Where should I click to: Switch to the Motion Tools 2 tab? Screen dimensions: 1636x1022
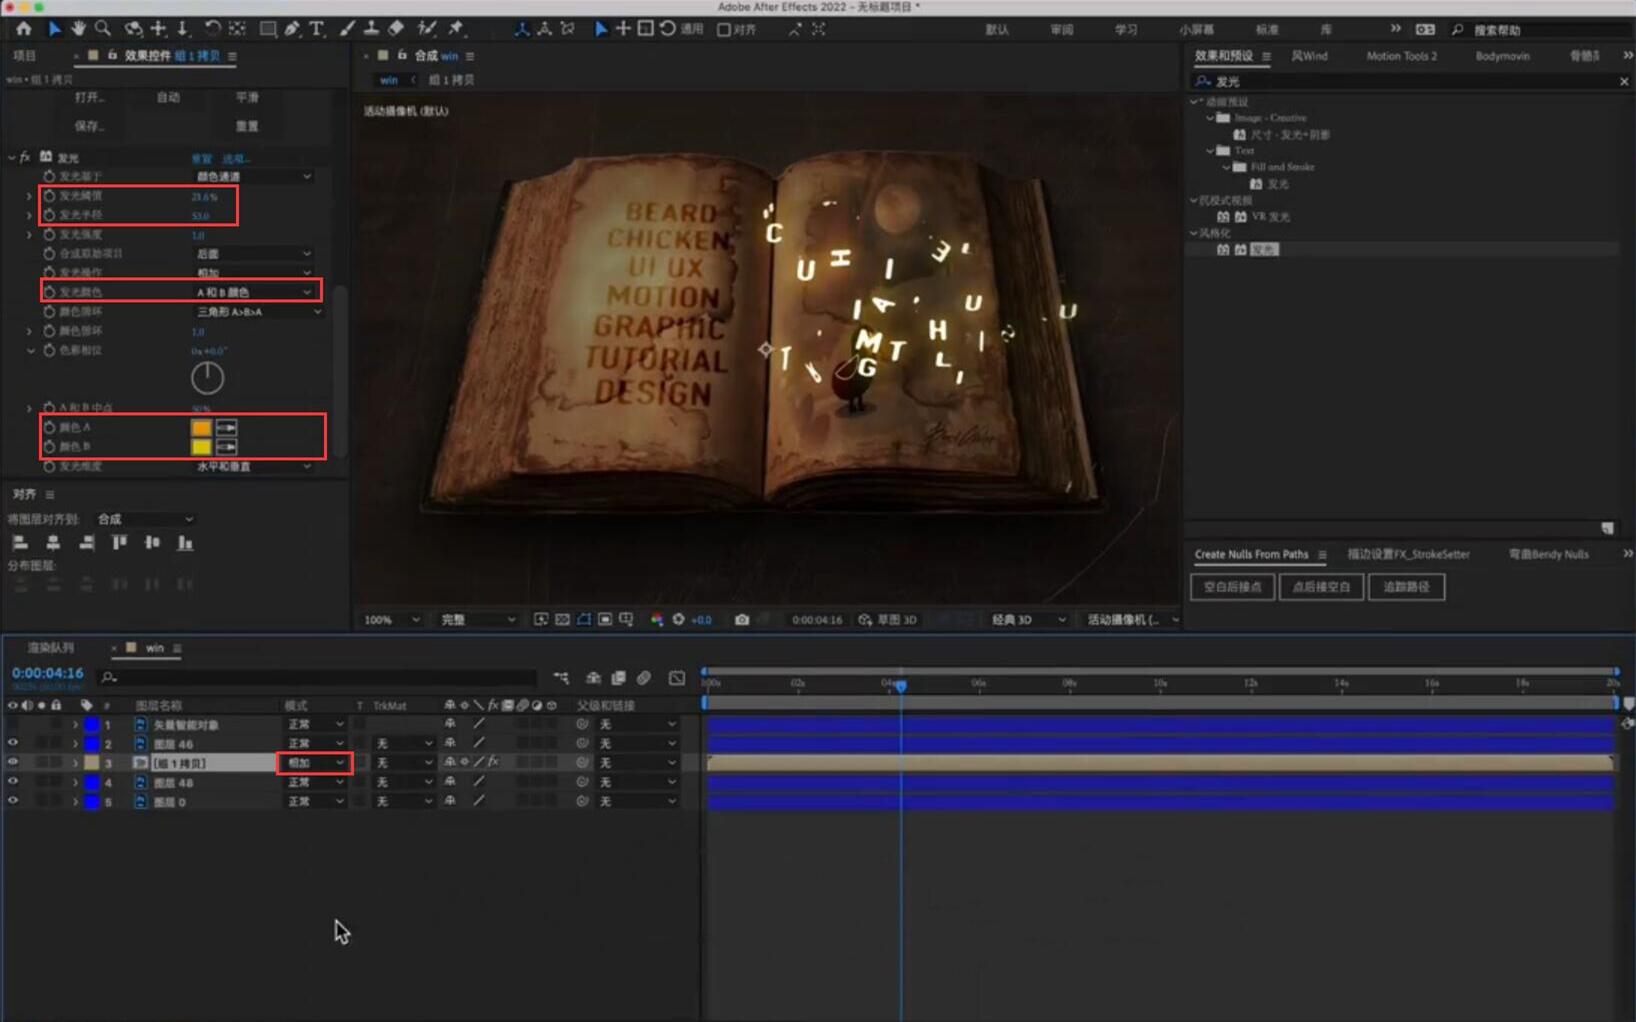1401,56
